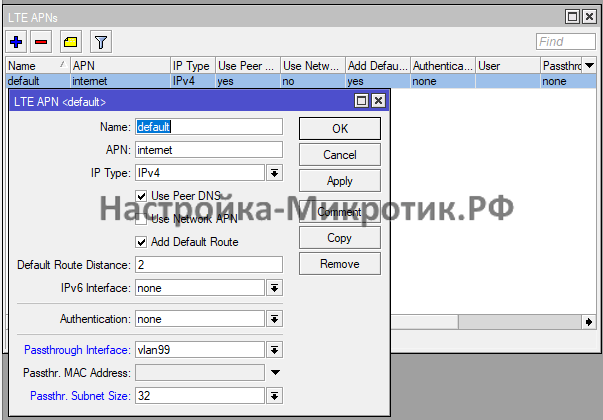
Task: Click the APN input field
Action: click(x=209, y=150)
